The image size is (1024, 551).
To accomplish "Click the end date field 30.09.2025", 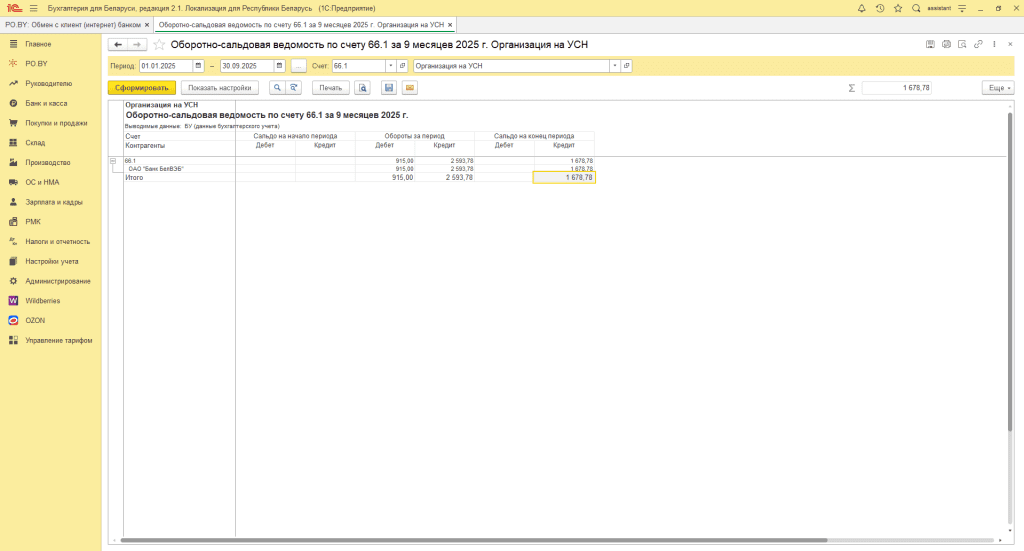I will (245, 66).
